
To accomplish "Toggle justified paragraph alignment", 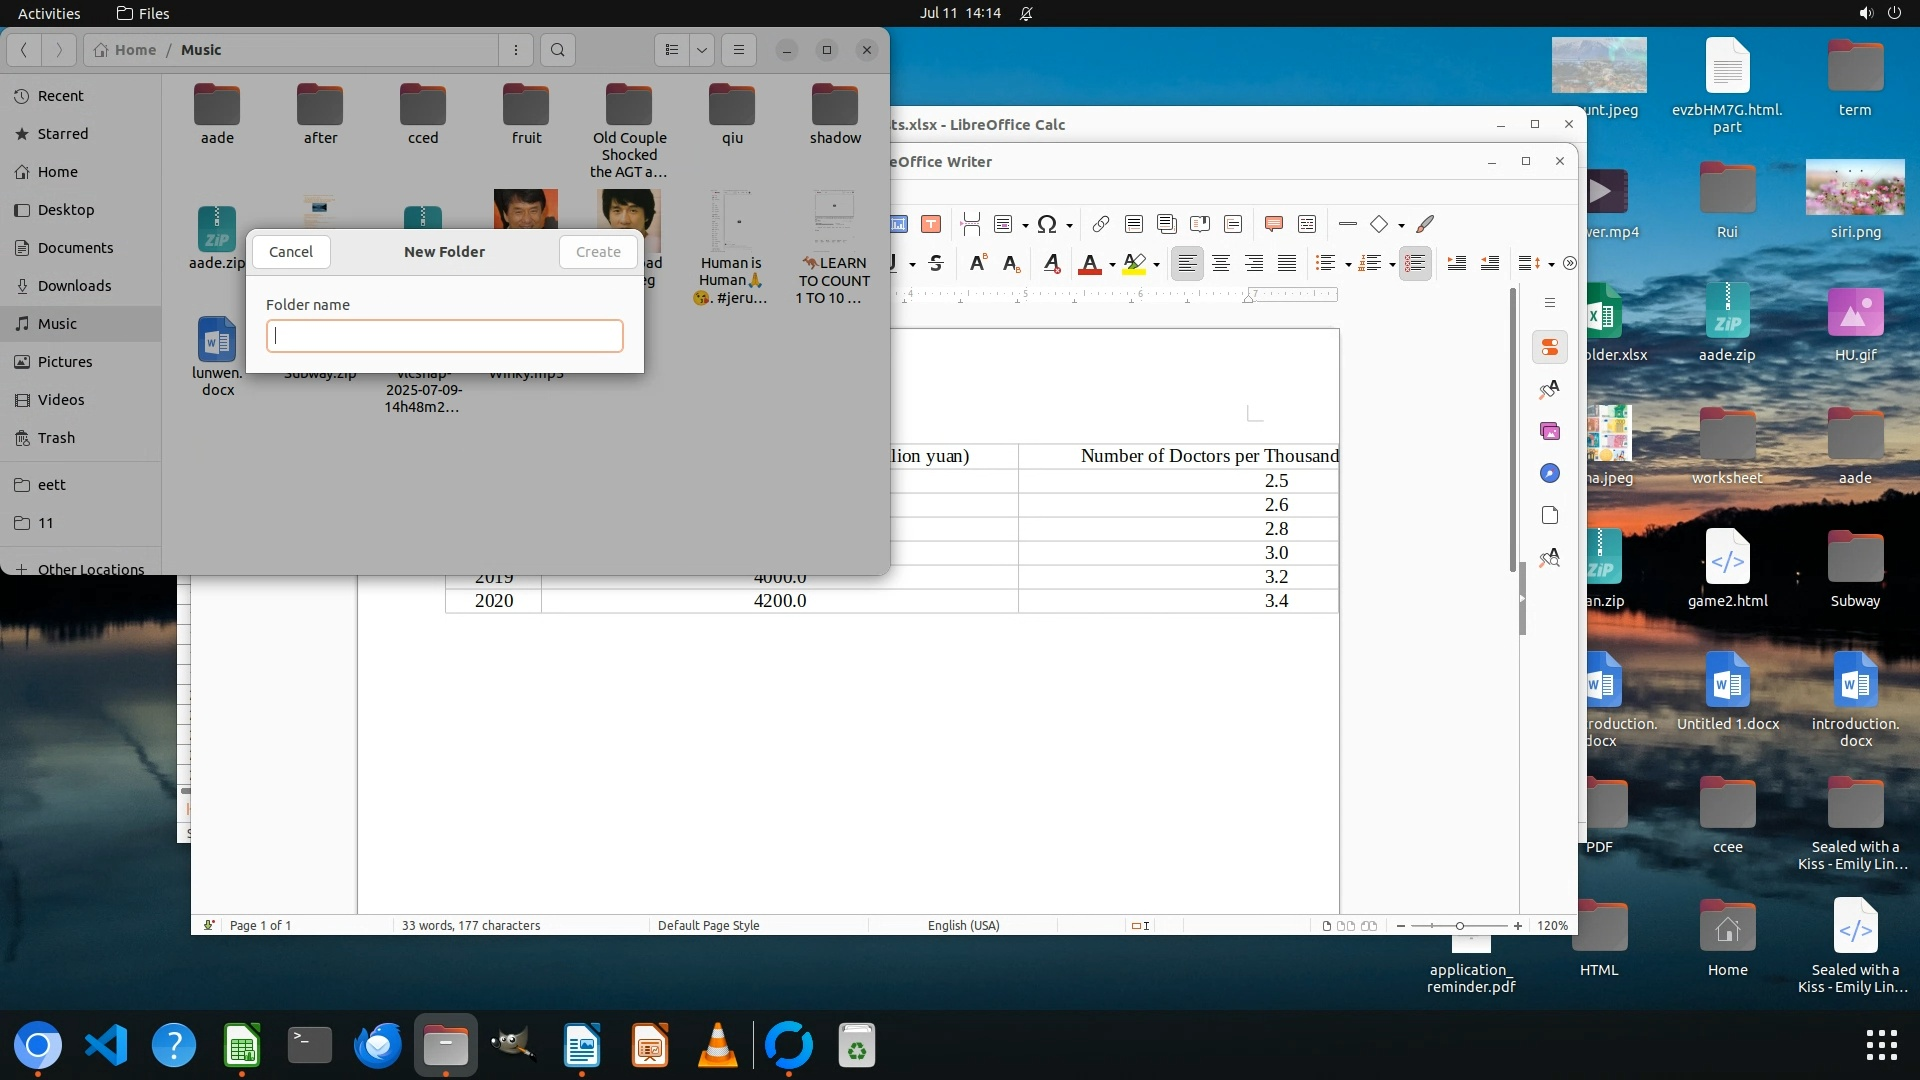I will (1287, 263).
